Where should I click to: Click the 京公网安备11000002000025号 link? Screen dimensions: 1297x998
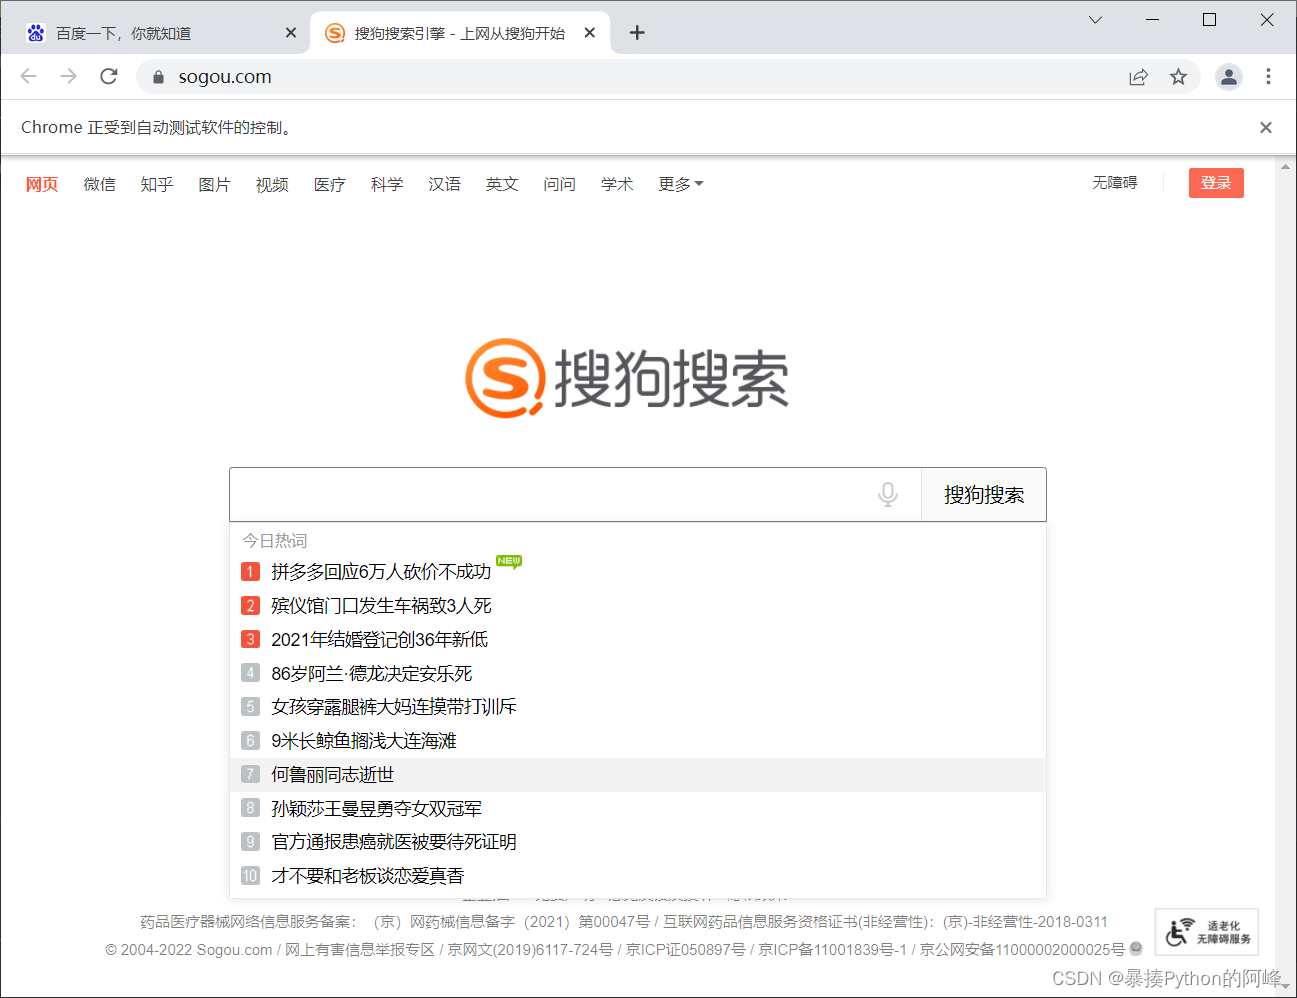click(x=1022, y=949)
